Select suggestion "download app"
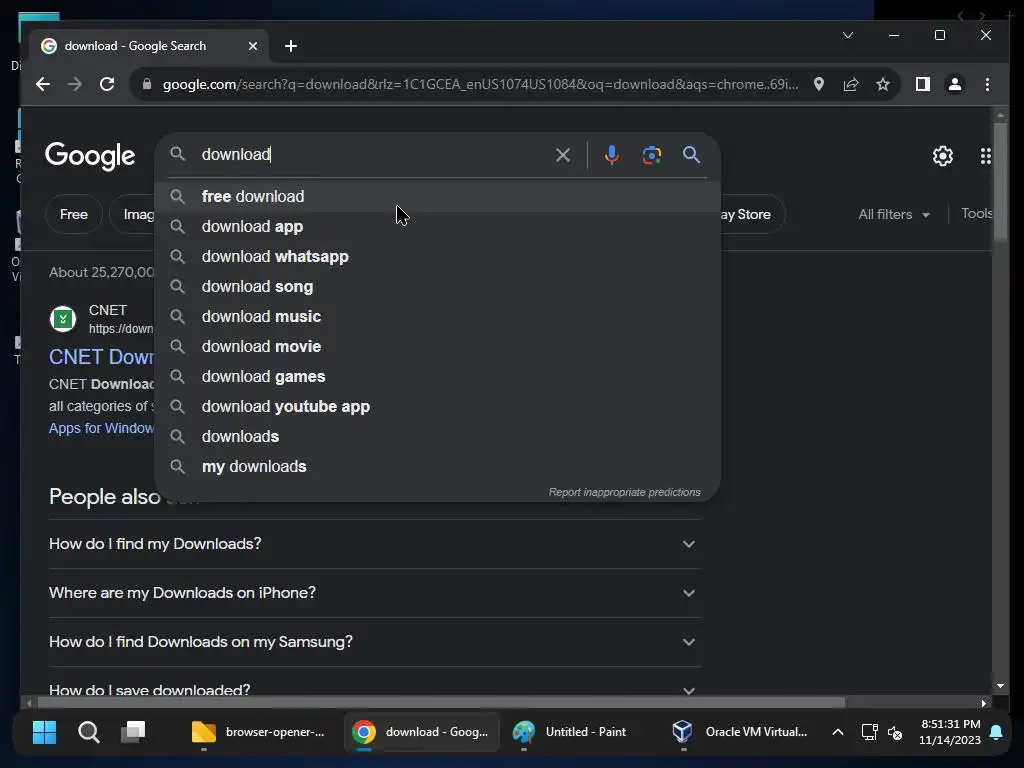This screenshot has height=768, width=1024. (438, 227)
